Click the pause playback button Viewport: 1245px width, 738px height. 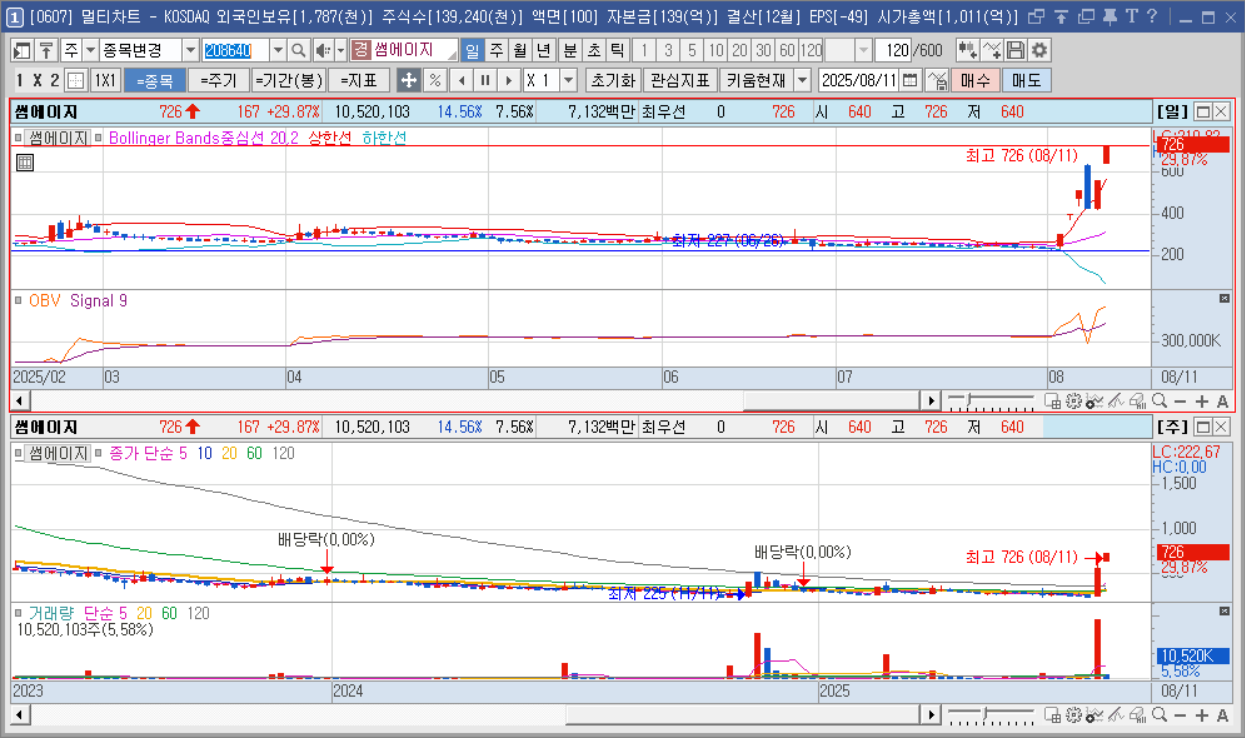click(485, 80)
